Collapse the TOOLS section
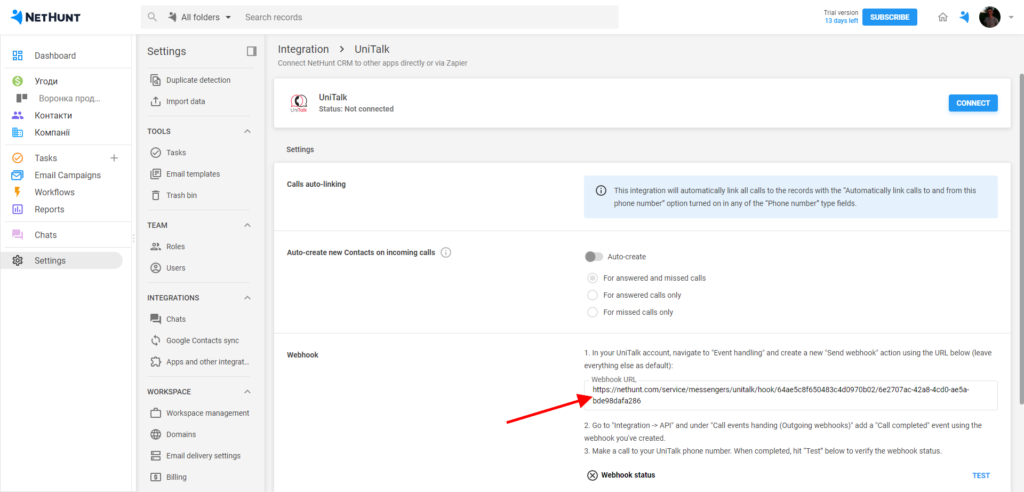Screen dimensions: 1024x492 [247, 131]
